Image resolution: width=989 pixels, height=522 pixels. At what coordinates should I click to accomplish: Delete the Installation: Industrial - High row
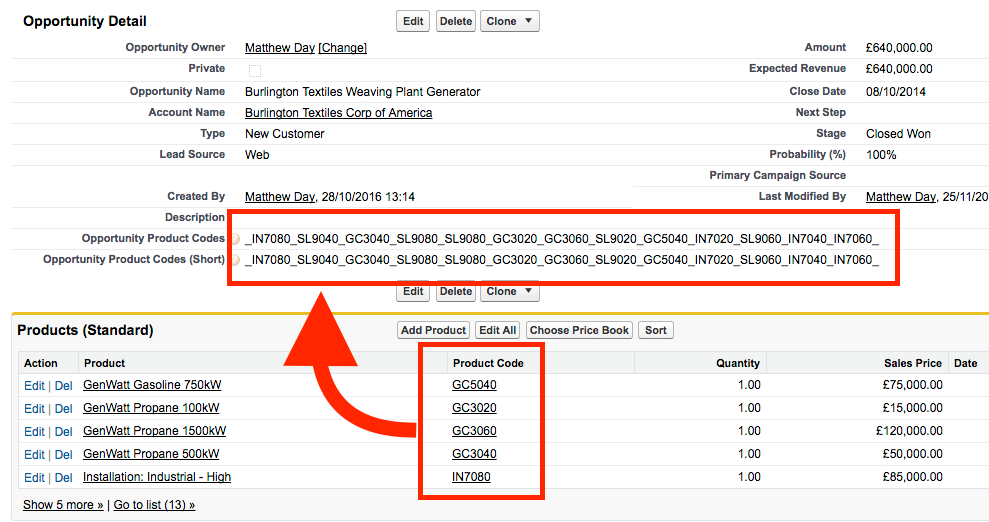click(63, 478)
